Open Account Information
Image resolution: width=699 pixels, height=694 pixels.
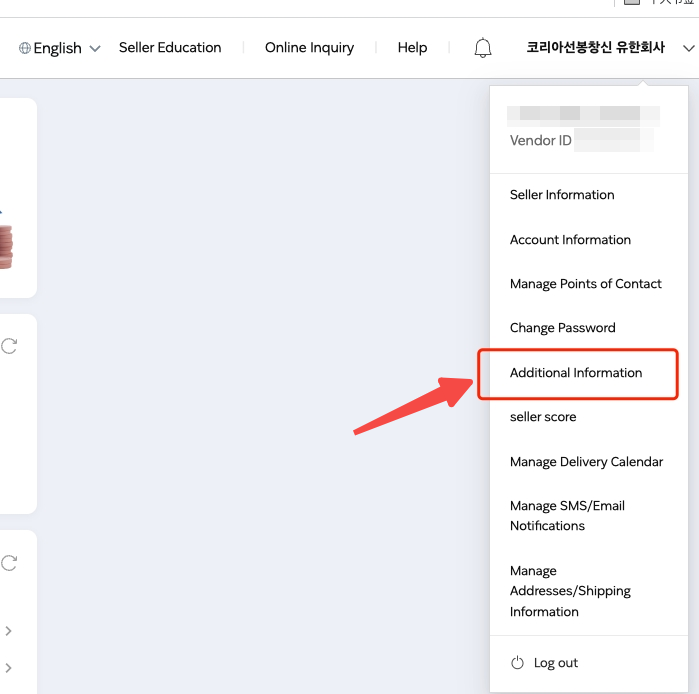[x=570, y=240]
